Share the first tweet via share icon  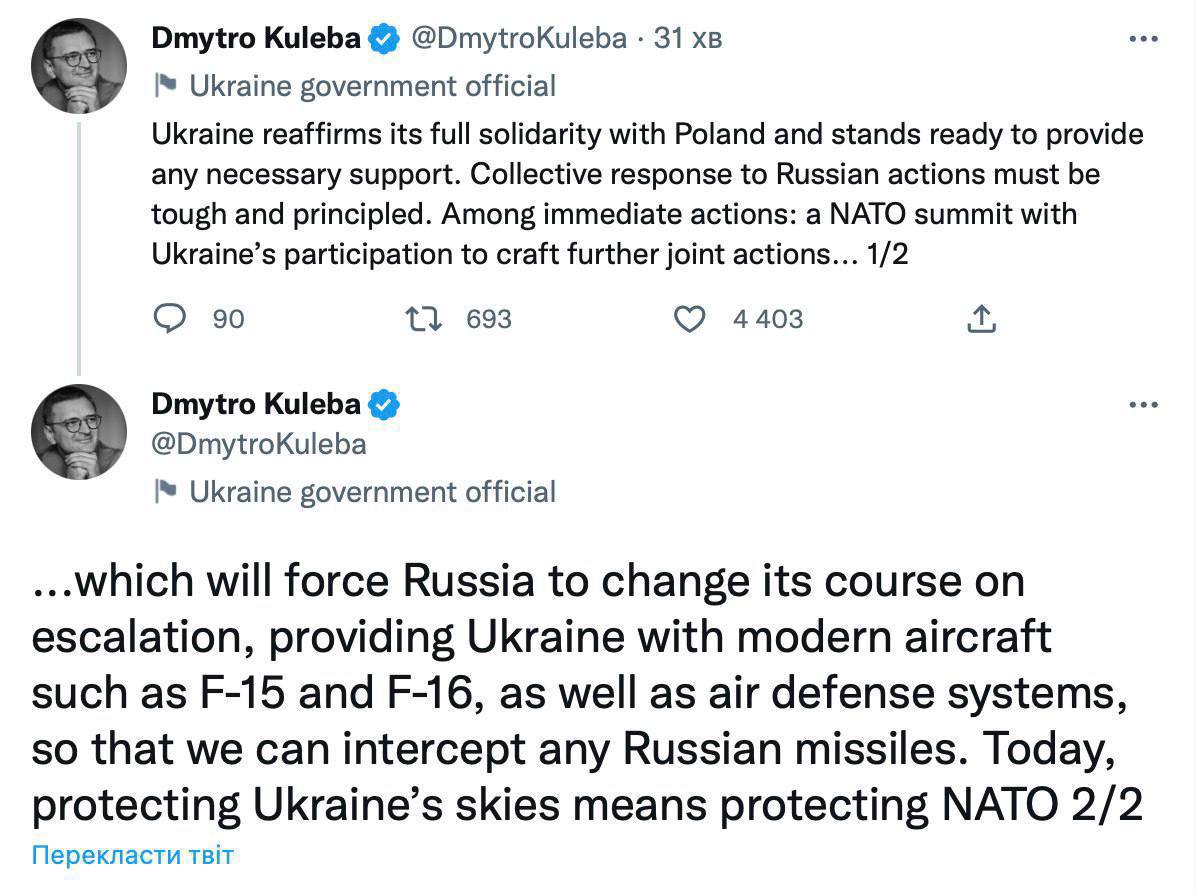pos(982,319)
